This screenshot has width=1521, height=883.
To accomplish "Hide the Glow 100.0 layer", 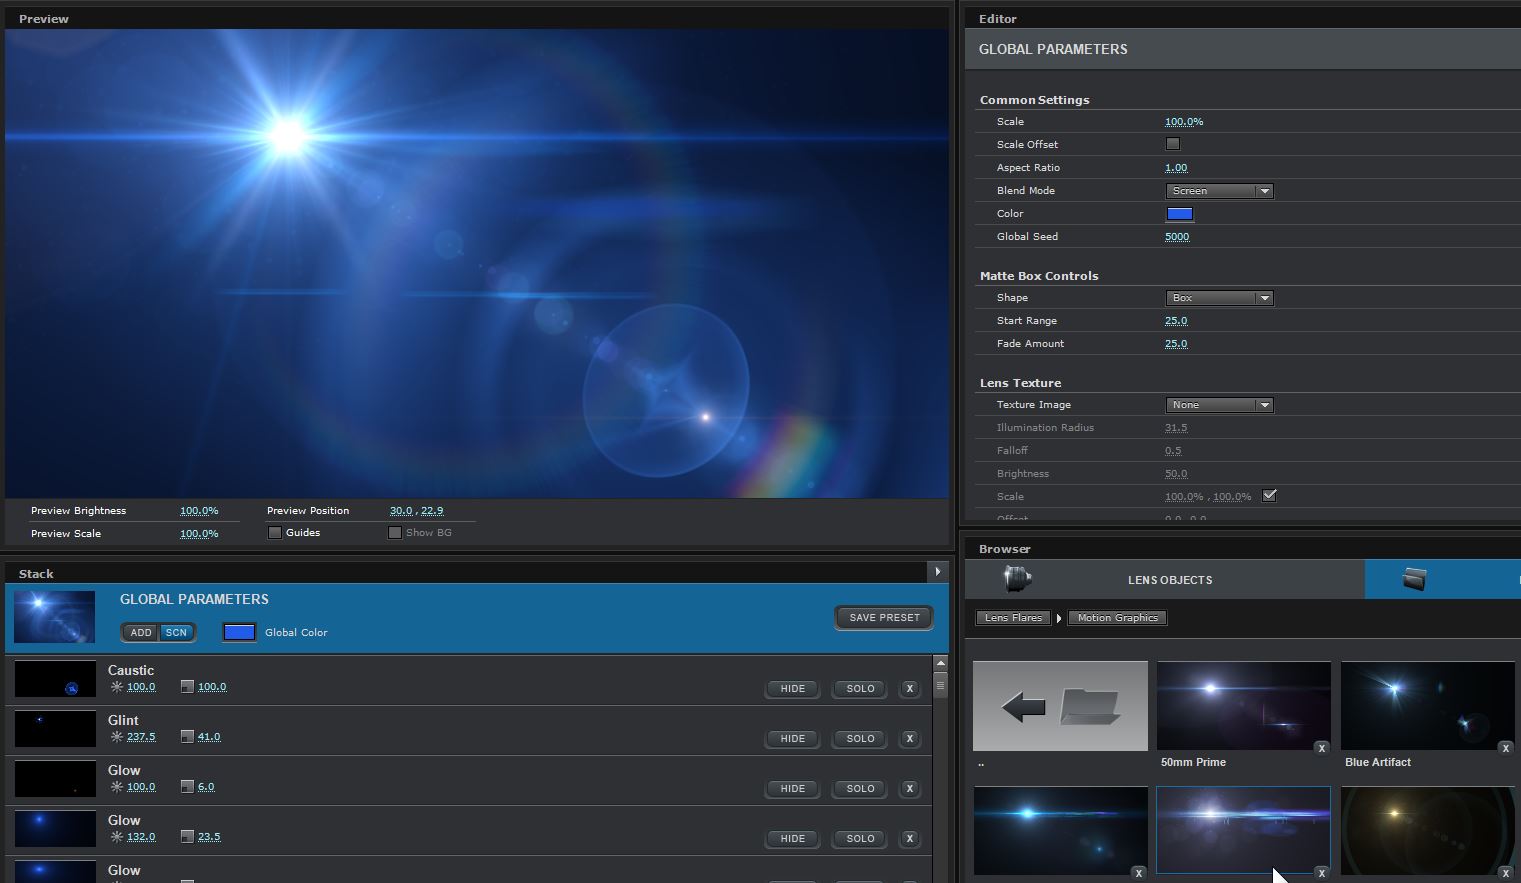I will pyautogui.click(x=793, y=788).
